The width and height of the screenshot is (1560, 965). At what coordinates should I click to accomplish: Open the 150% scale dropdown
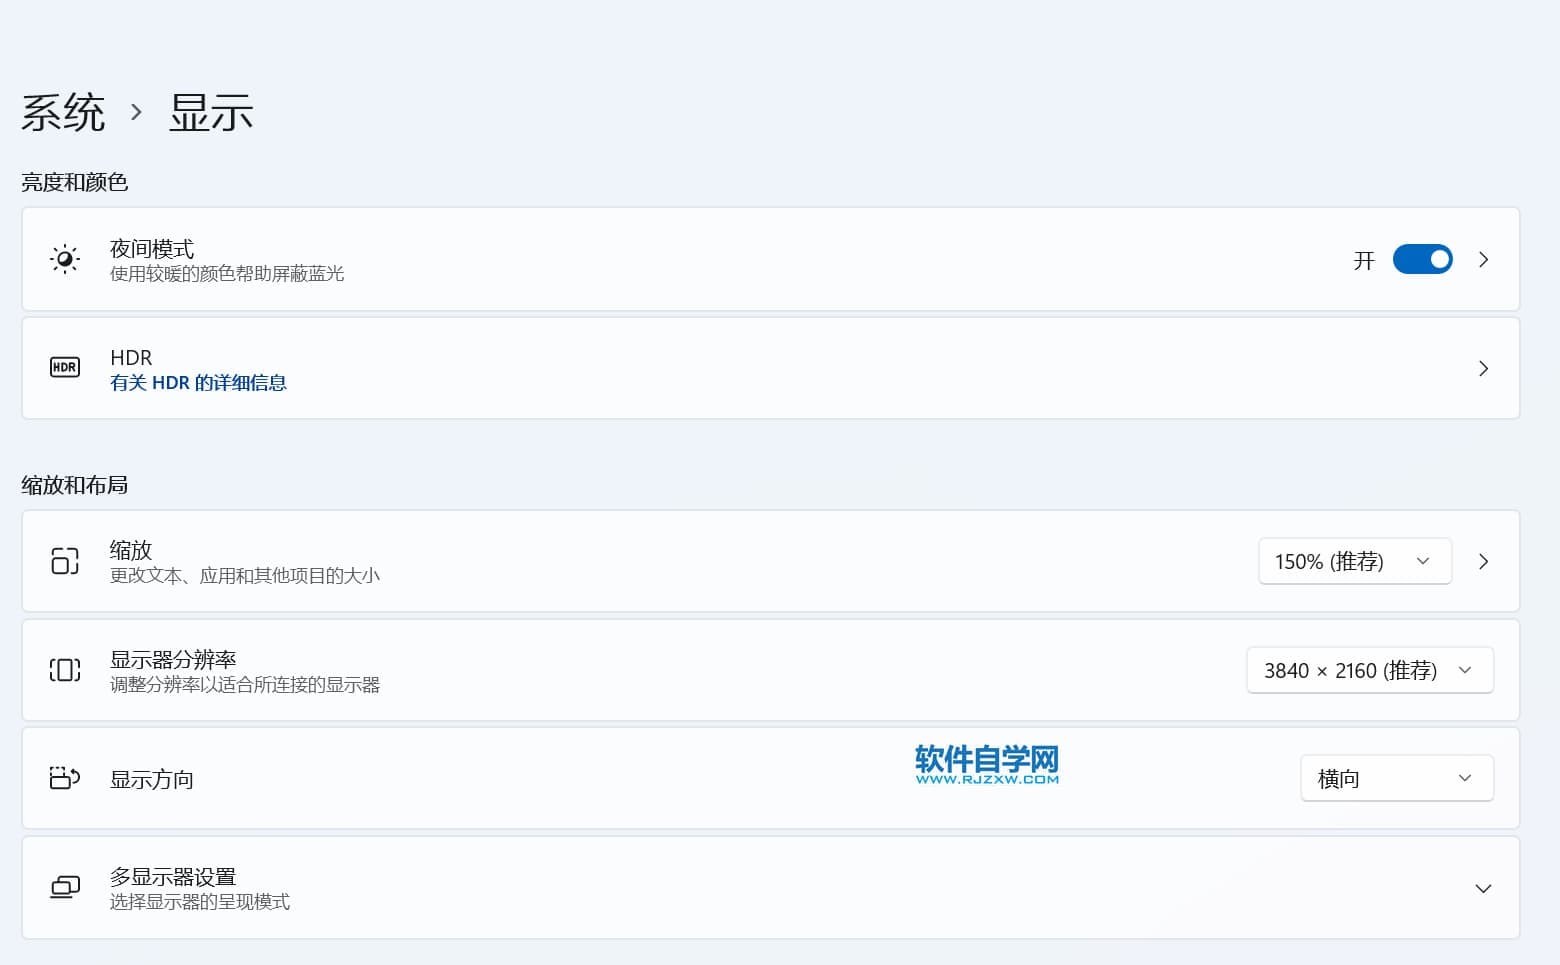pyautogui.click(x=1354, y=562)
